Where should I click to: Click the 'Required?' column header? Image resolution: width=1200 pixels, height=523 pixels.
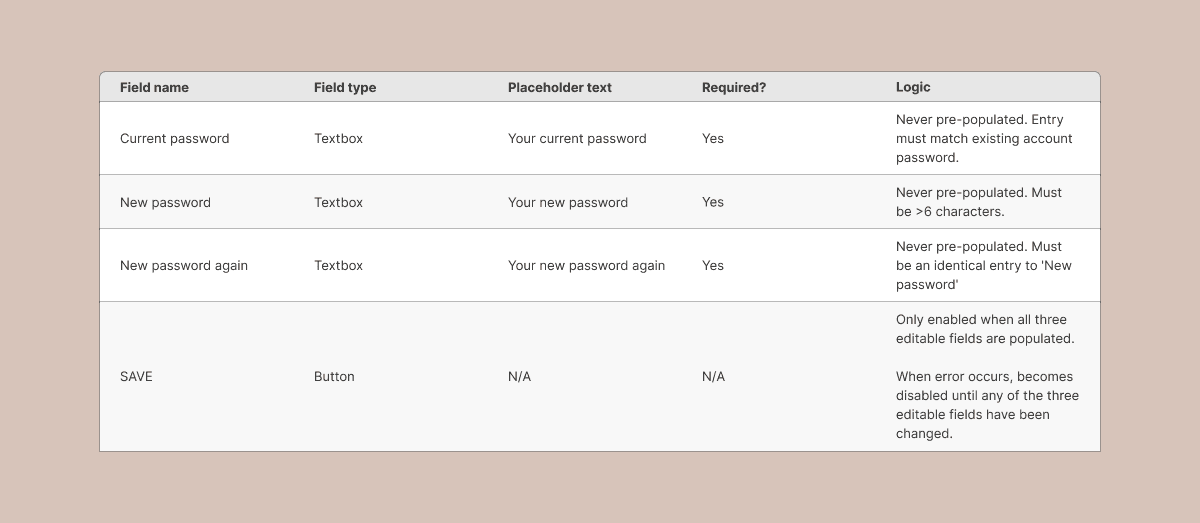(734, 87)
